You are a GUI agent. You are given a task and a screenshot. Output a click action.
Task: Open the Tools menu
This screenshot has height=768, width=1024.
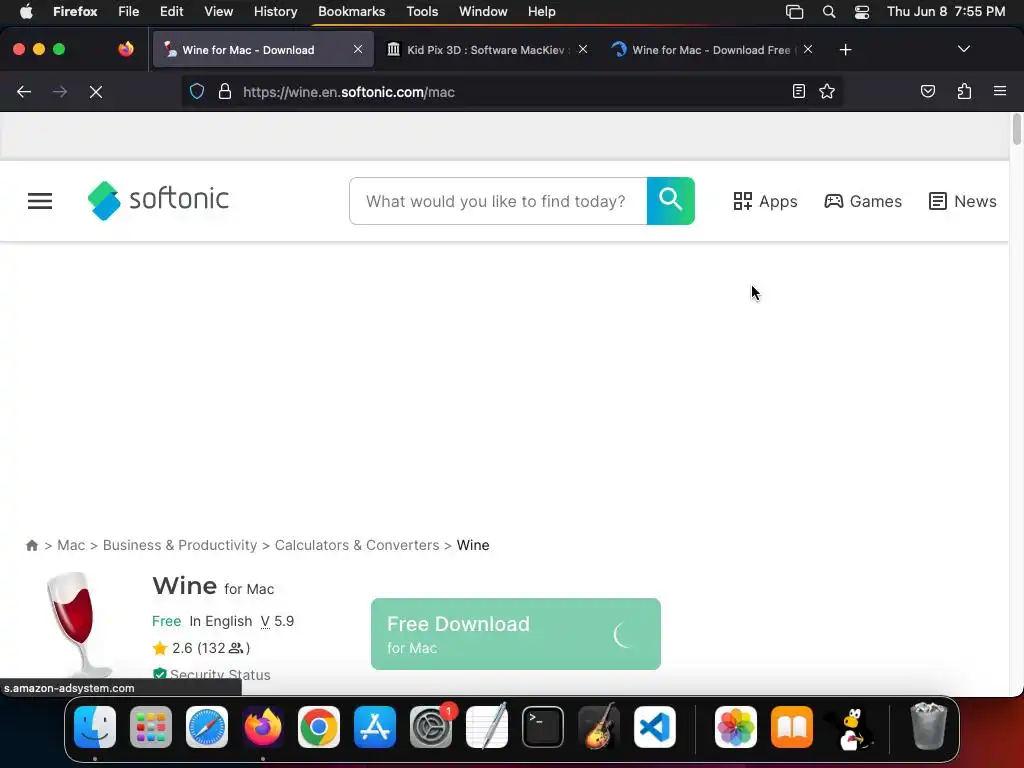tap(422, 12)
